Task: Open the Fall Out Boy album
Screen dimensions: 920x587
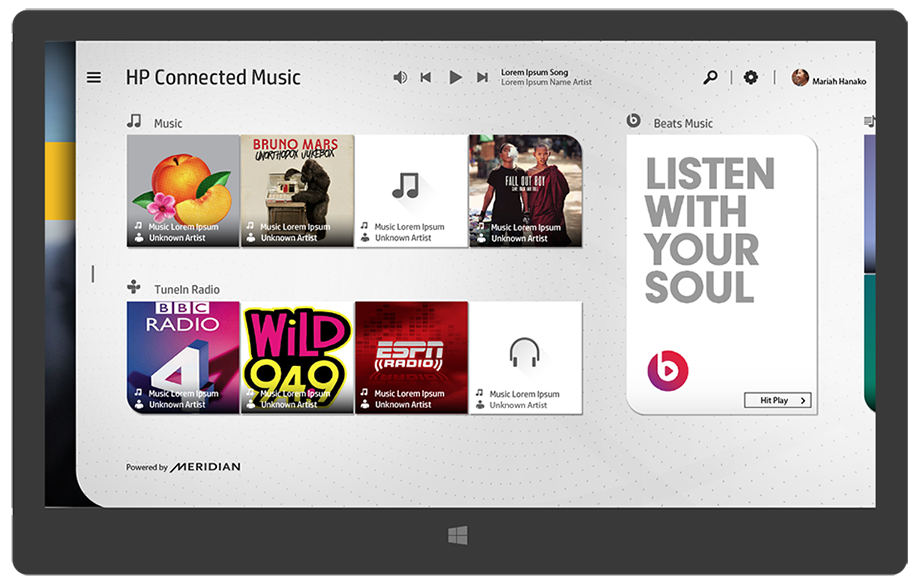Action: coord(526,191)
